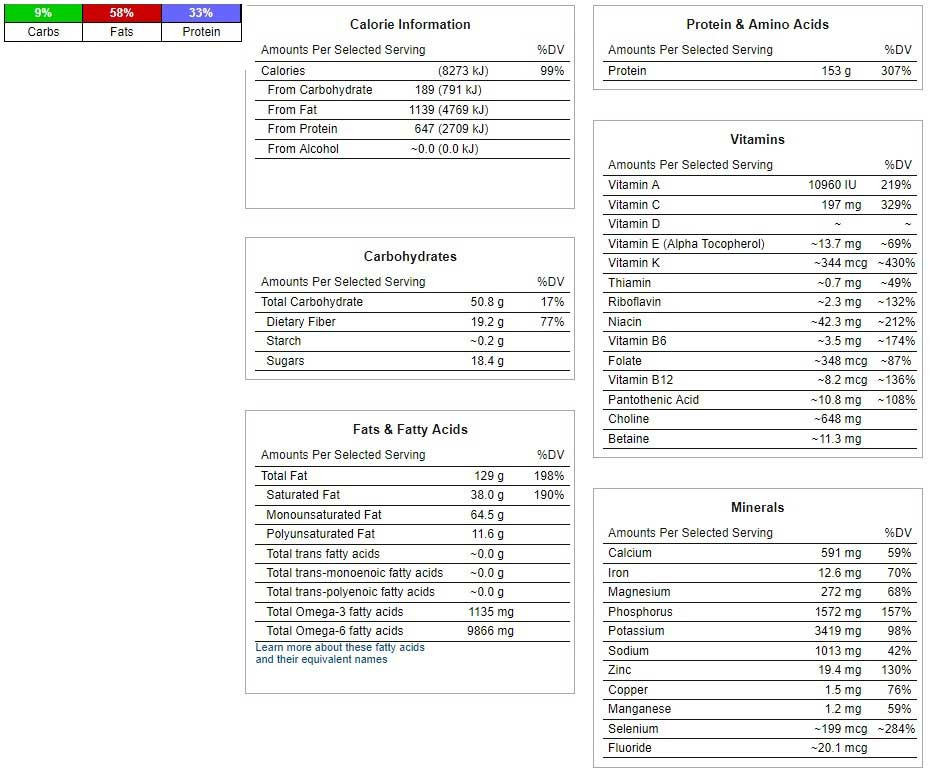Viewport: 930px width, 774px height.
Task: Click the Selenium row label
Action: coord(633,729)
